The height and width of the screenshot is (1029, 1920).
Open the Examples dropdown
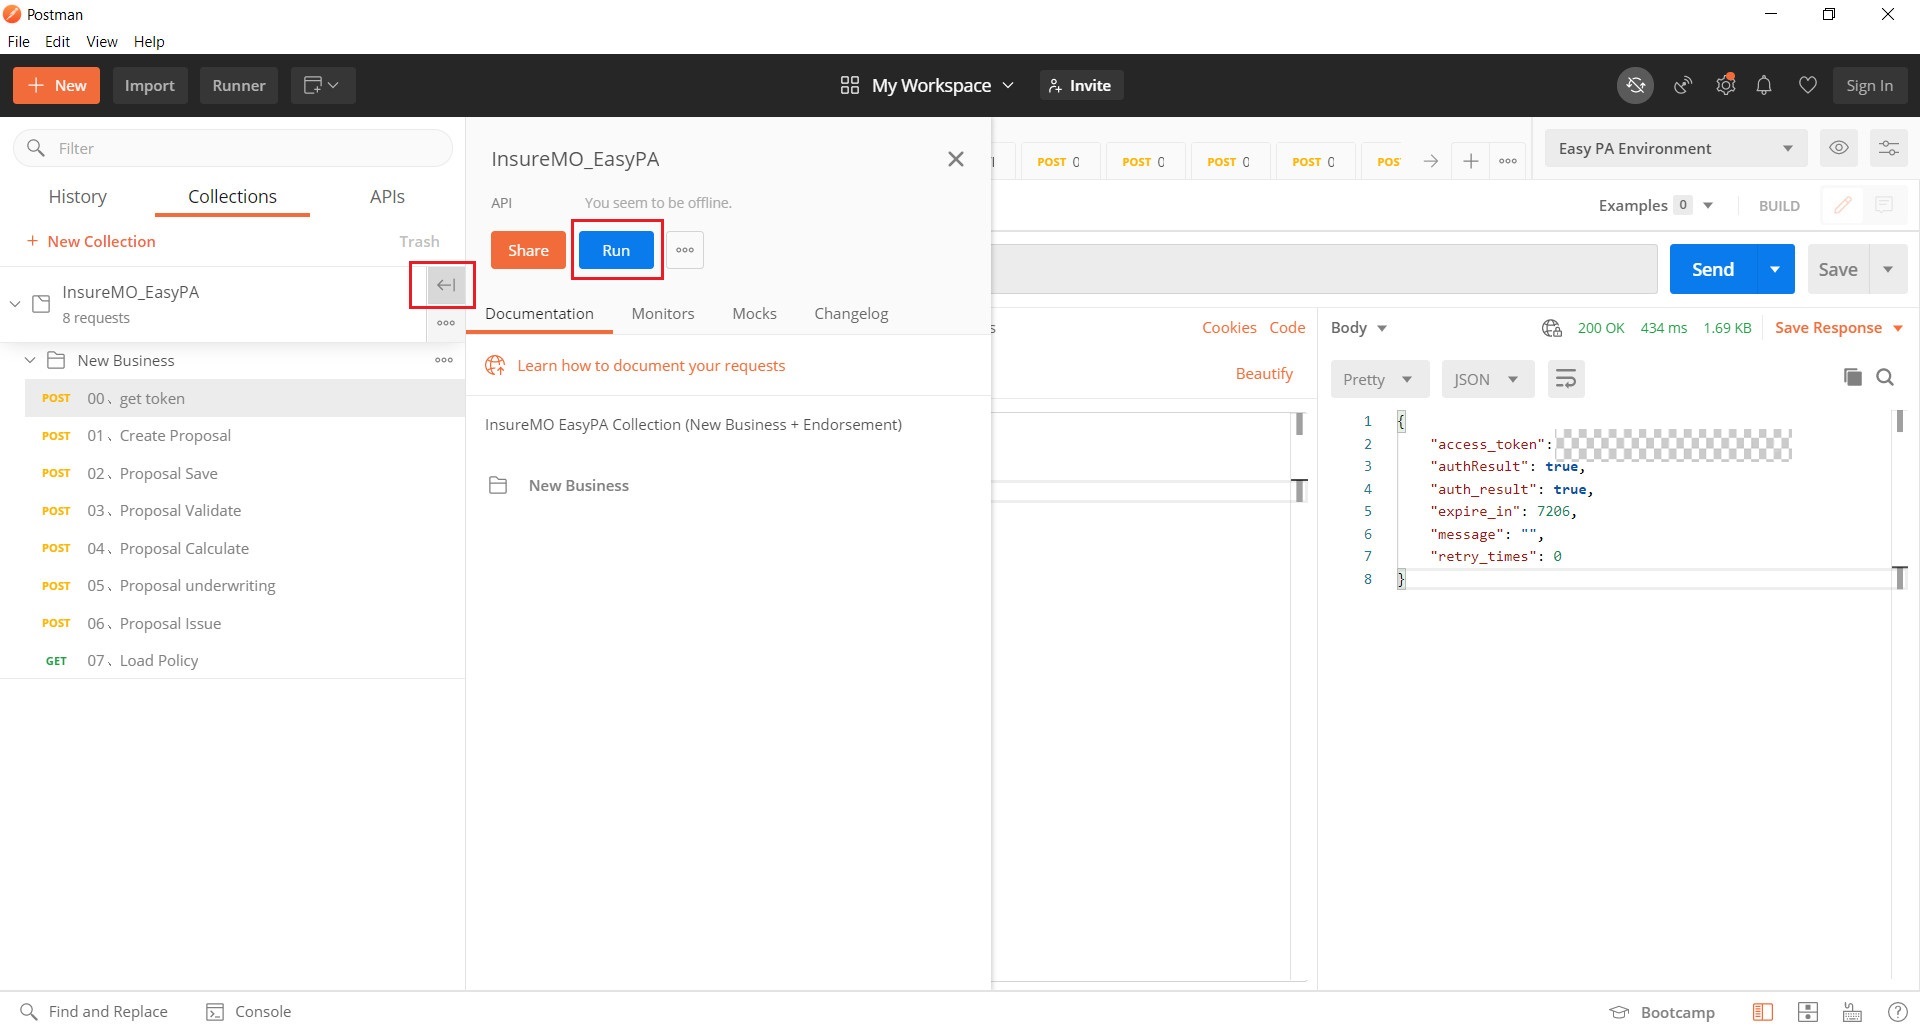1656,205
